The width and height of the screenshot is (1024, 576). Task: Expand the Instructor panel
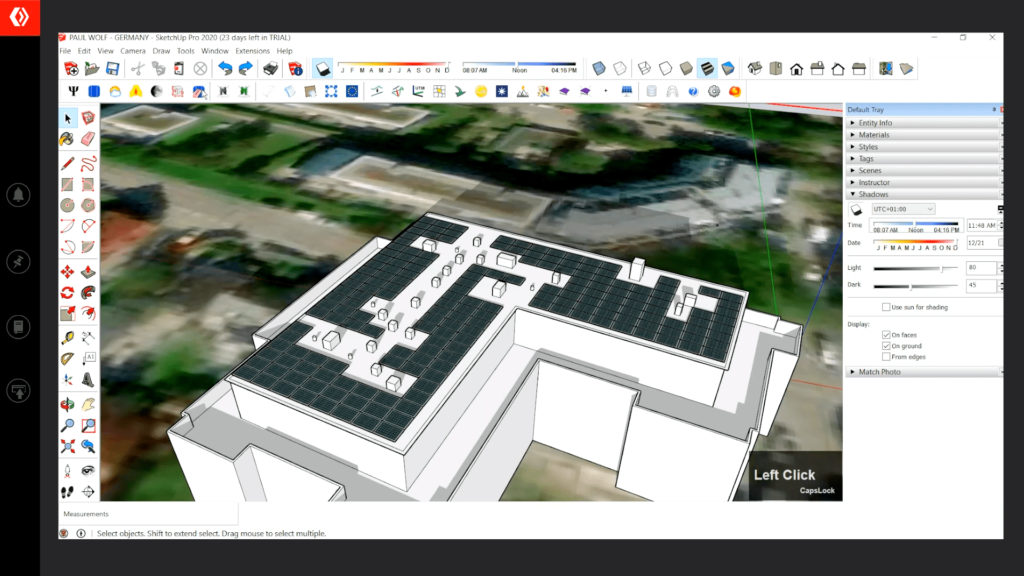pyautogui.click(x=923, y=182)
